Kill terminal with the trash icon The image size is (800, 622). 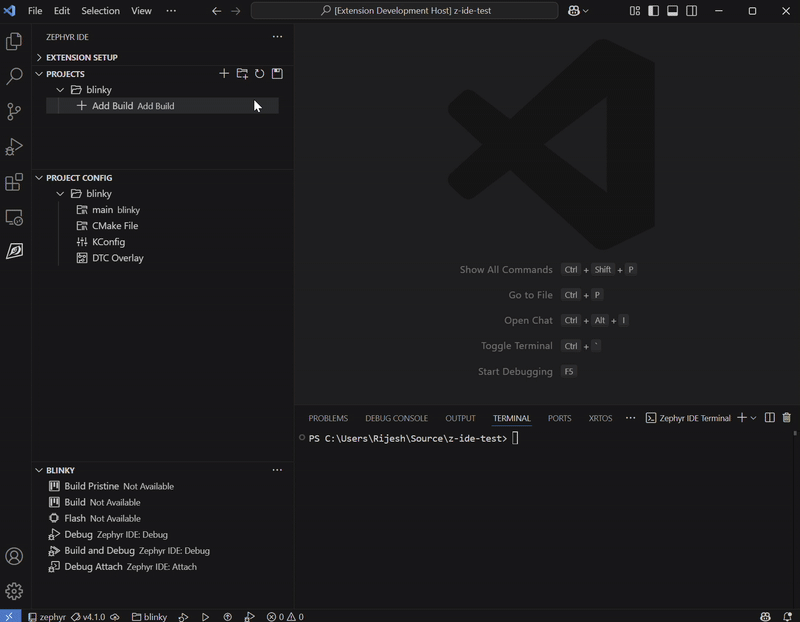787,418
